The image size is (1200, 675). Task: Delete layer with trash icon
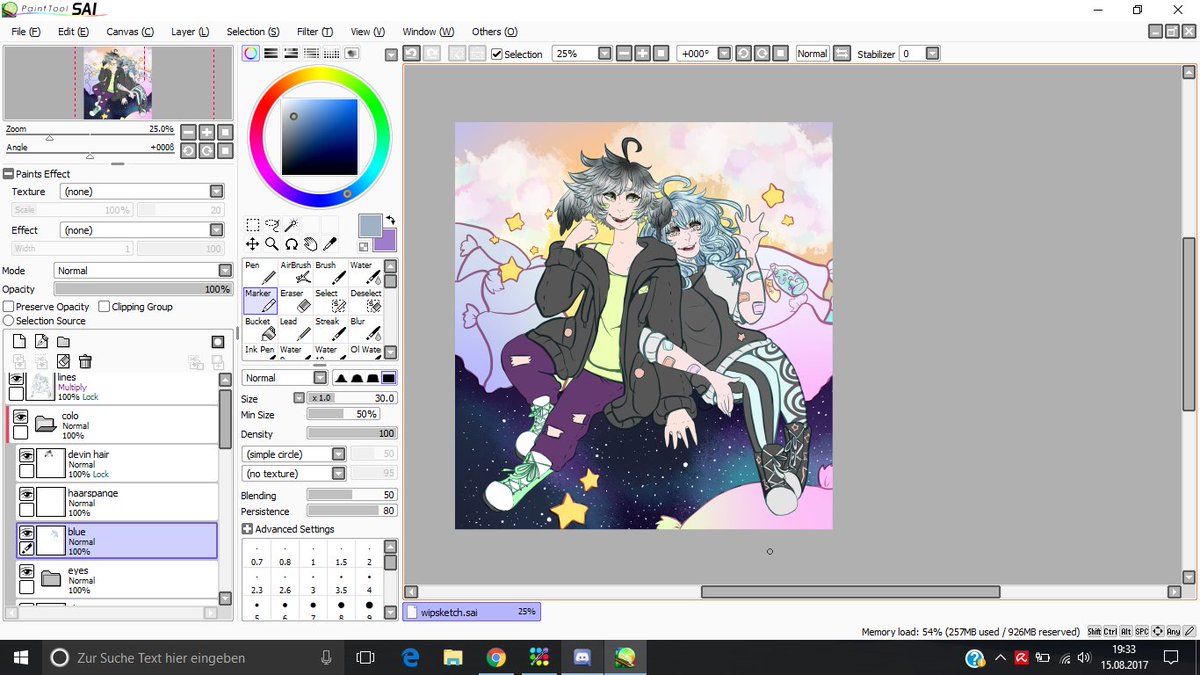tap(85, 361)
